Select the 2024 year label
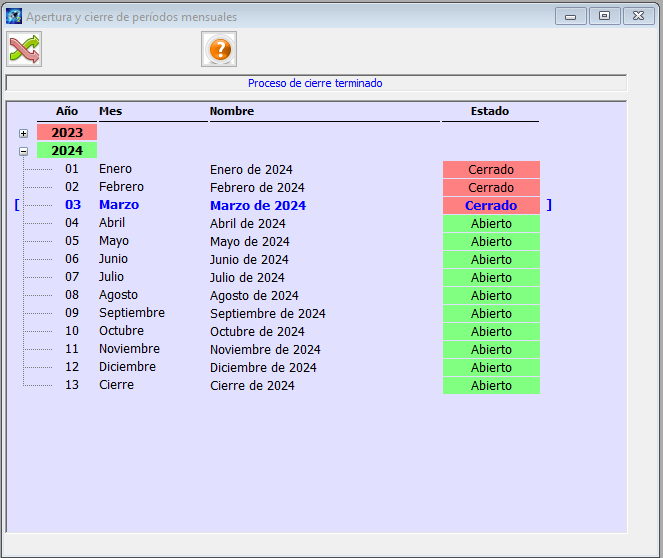663x558 pixels. [67, 150]
